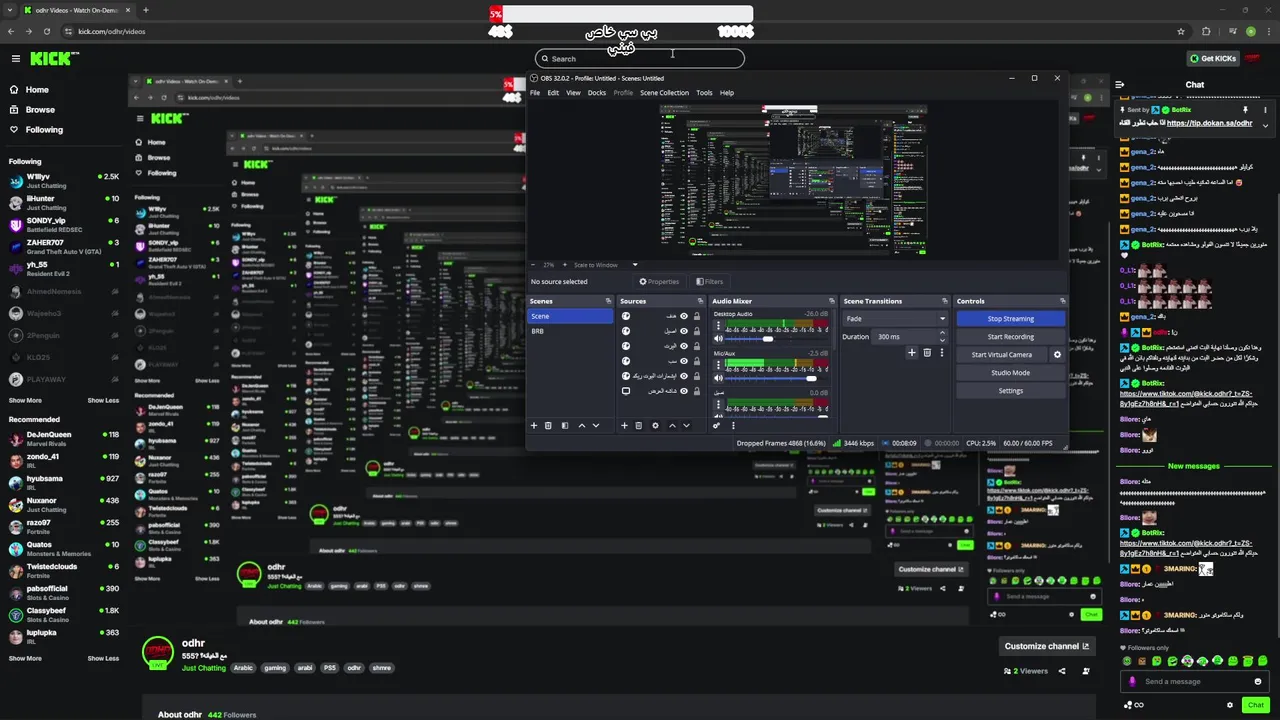Collapse the Kick chat panel with the arrow icon

1120,85
